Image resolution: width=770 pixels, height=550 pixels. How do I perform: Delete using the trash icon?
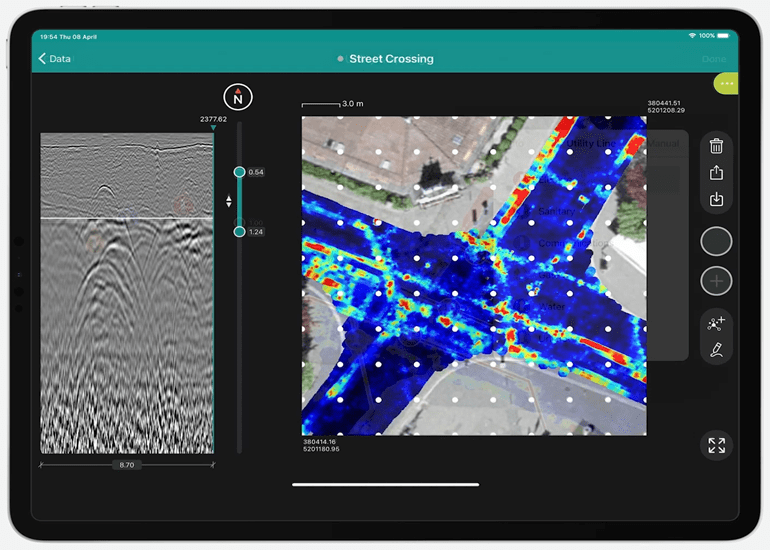coord(716,146)
